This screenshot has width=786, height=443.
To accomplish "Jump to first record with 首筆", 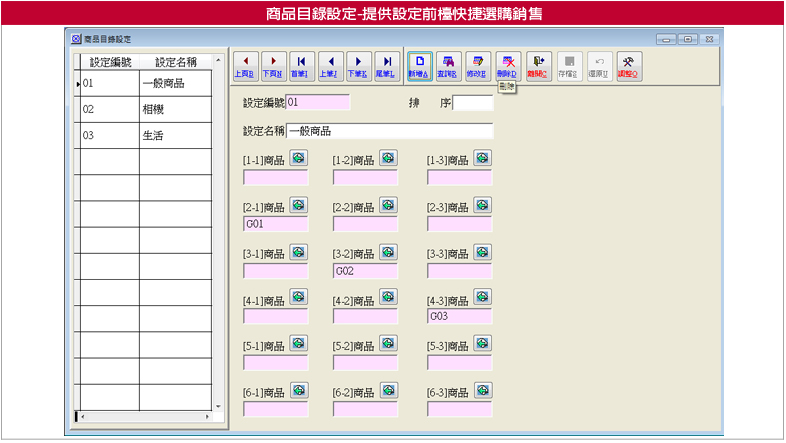I will point(300,65).
